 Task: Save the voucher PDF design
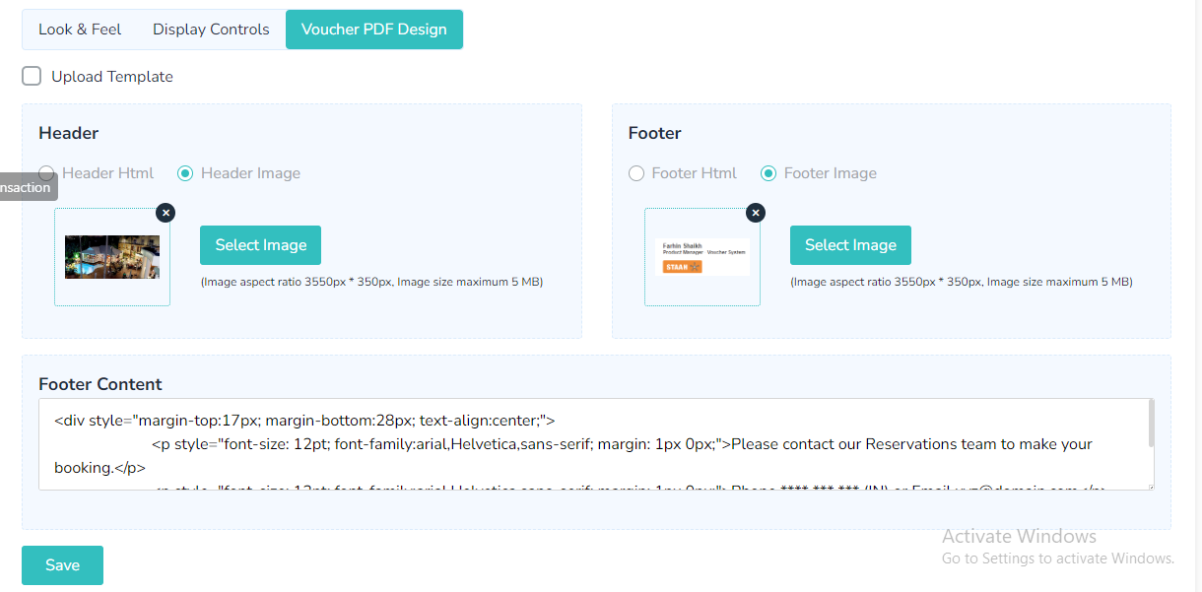[x=62, y=565]
